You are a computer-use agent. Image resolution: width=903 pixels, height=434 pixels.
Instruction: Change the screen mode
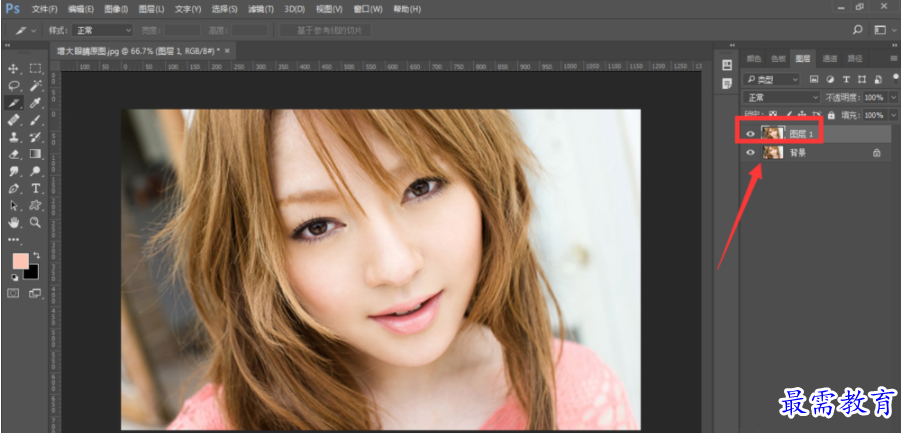(35, 293)
